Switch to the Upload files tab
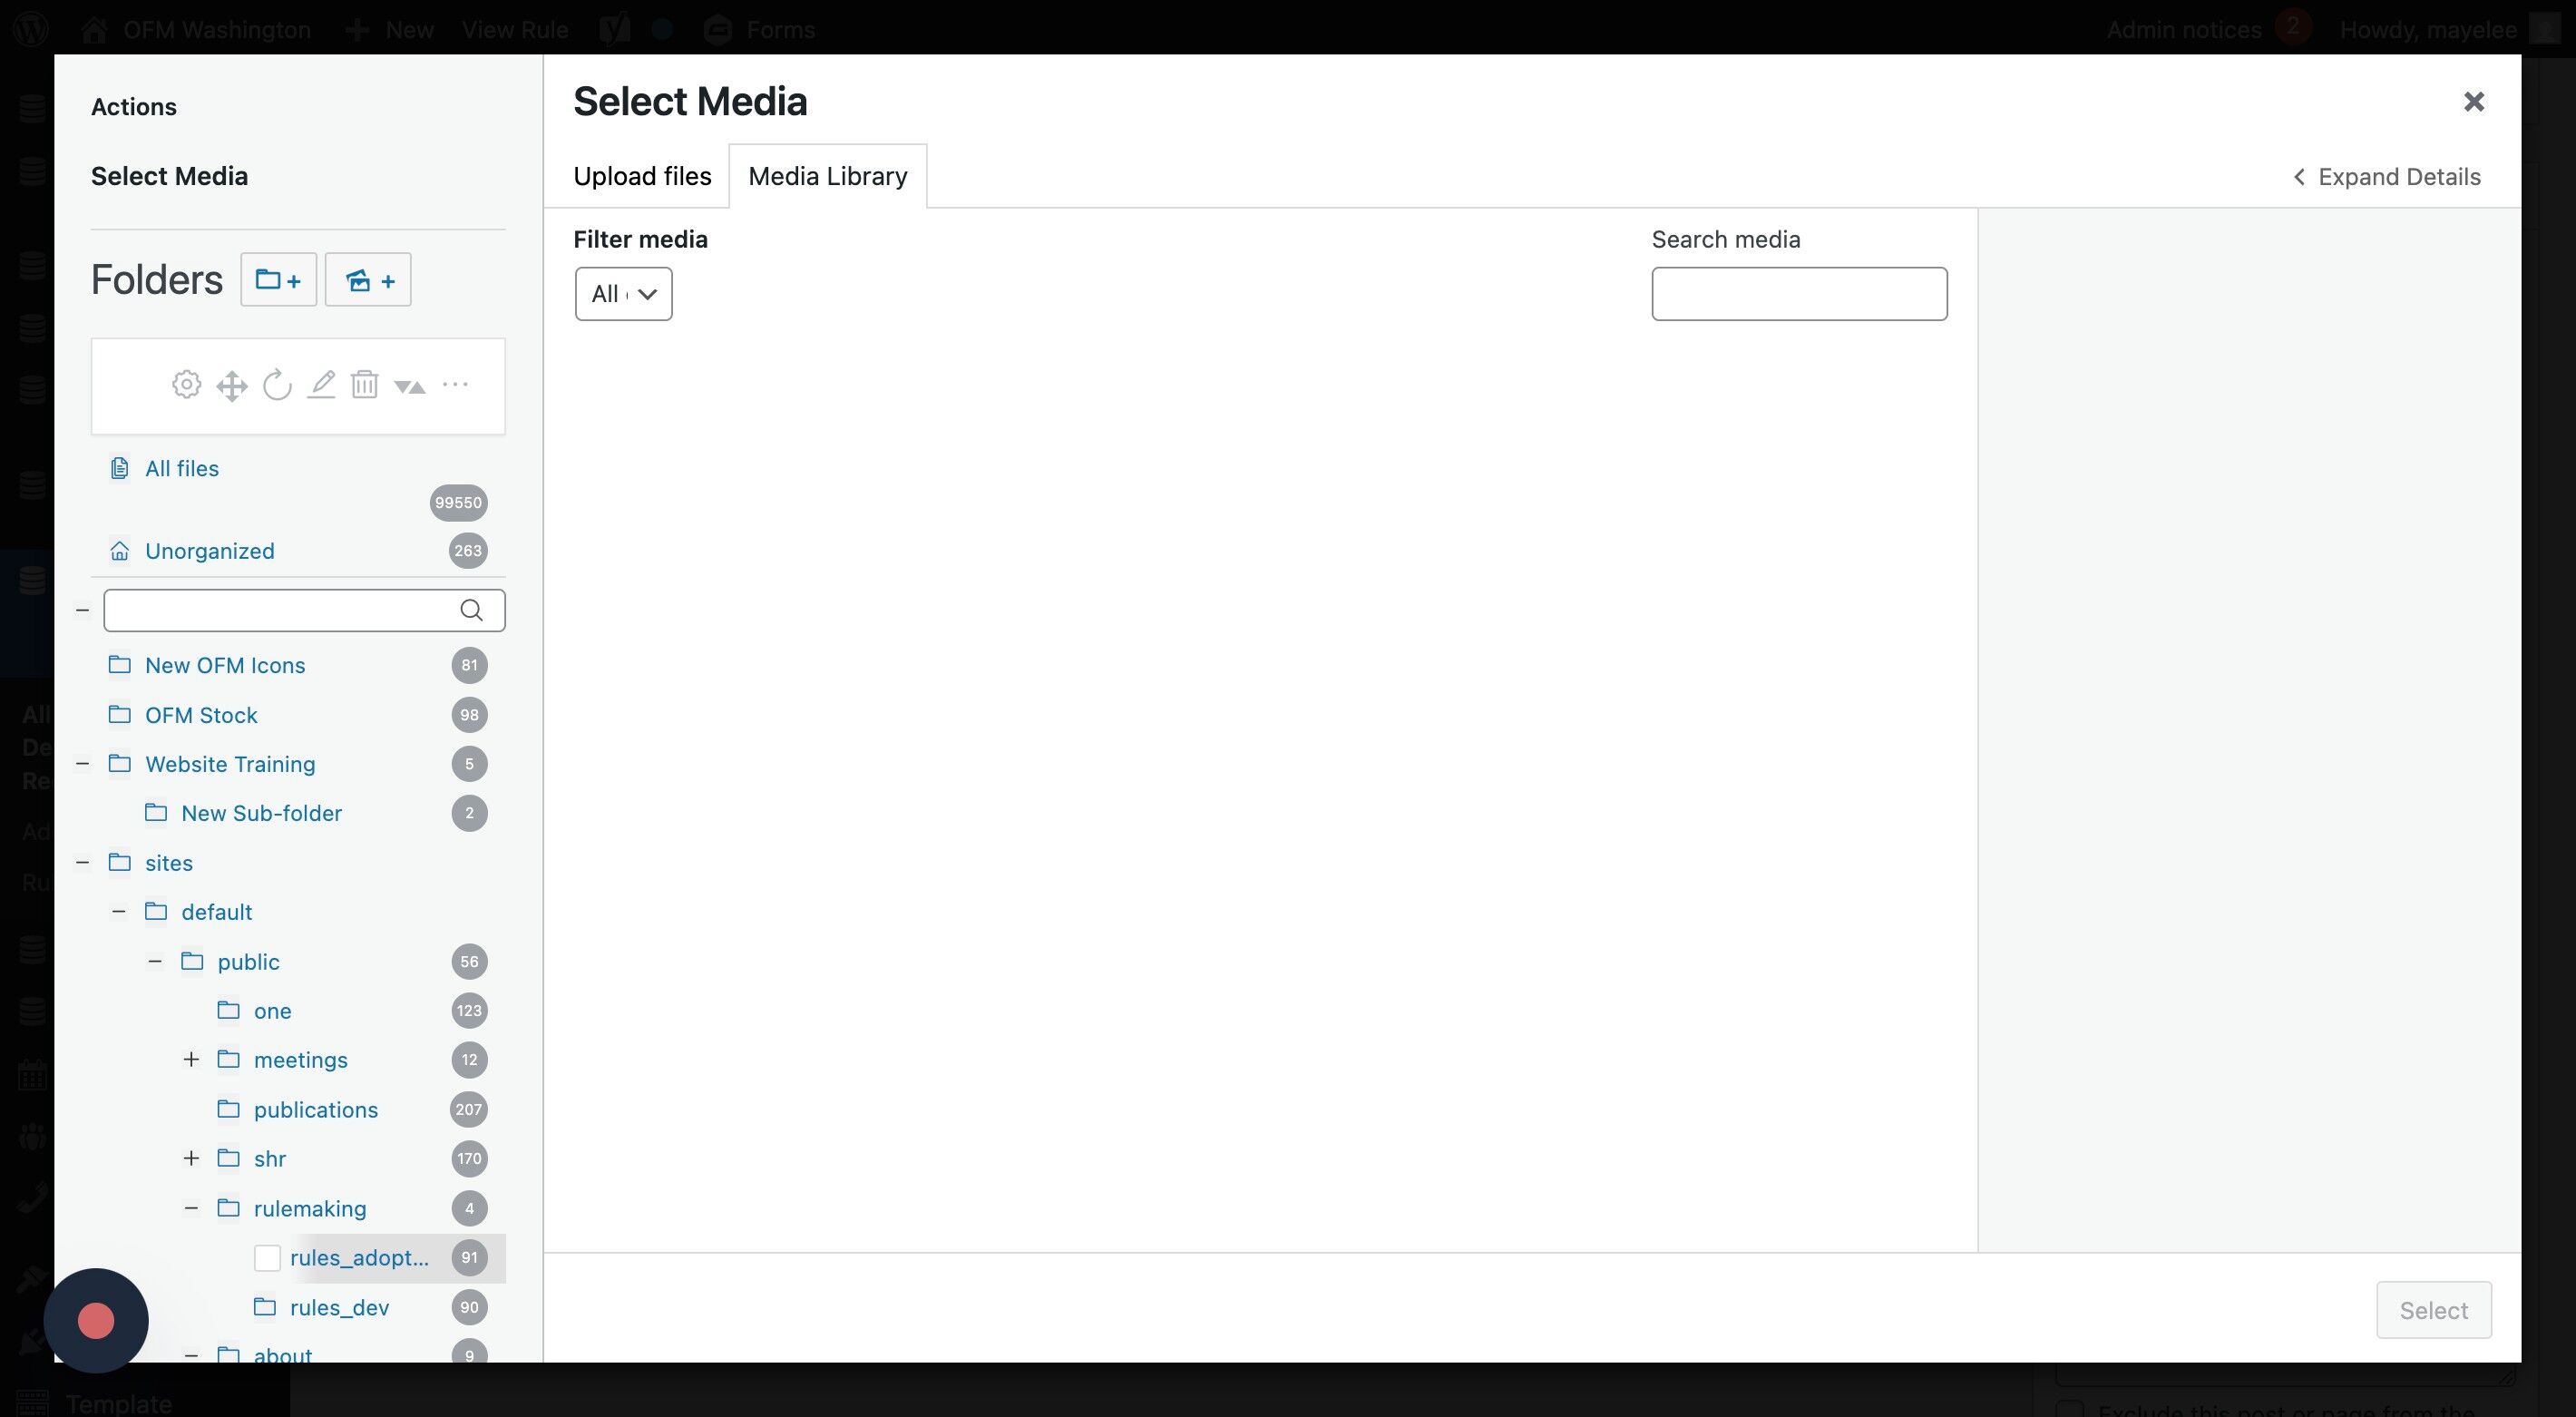Image resolution: width=2576 pixels, height=1417 pixels. [x=642, y=176]
